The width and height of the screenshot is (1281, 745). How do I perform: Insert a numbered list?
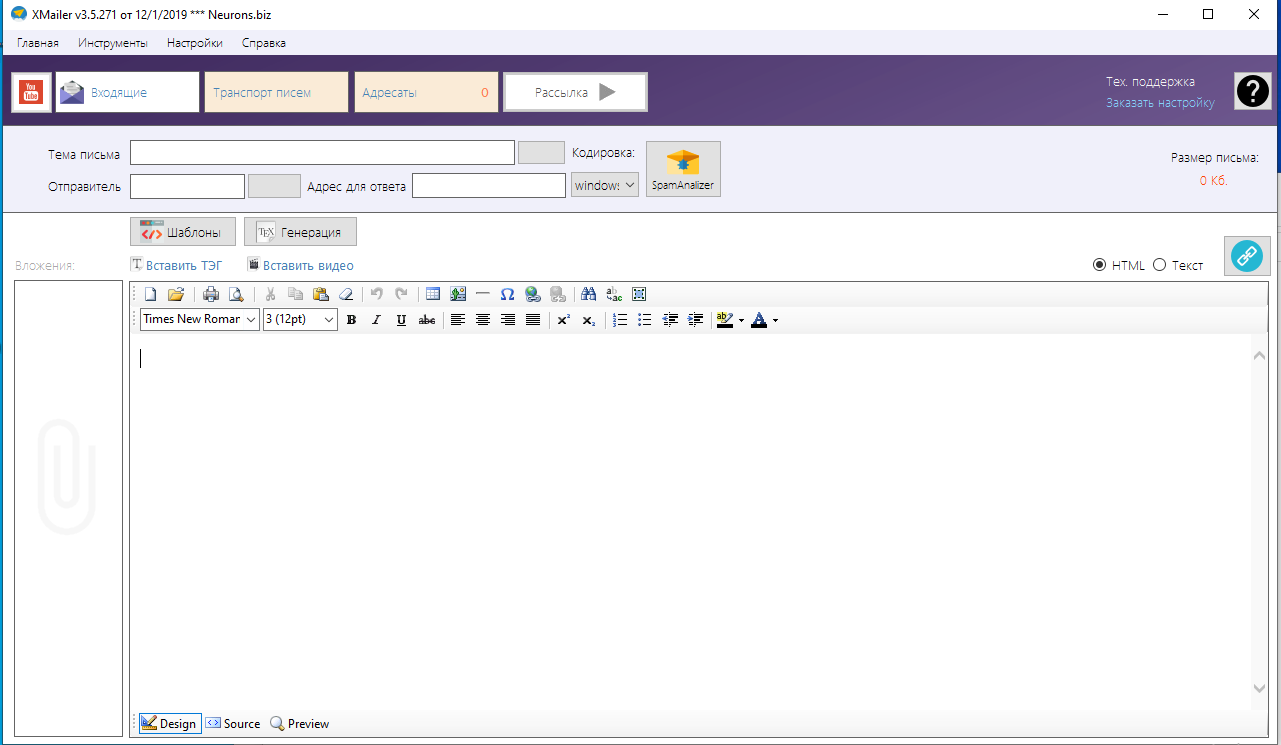[x=620, y=320]
